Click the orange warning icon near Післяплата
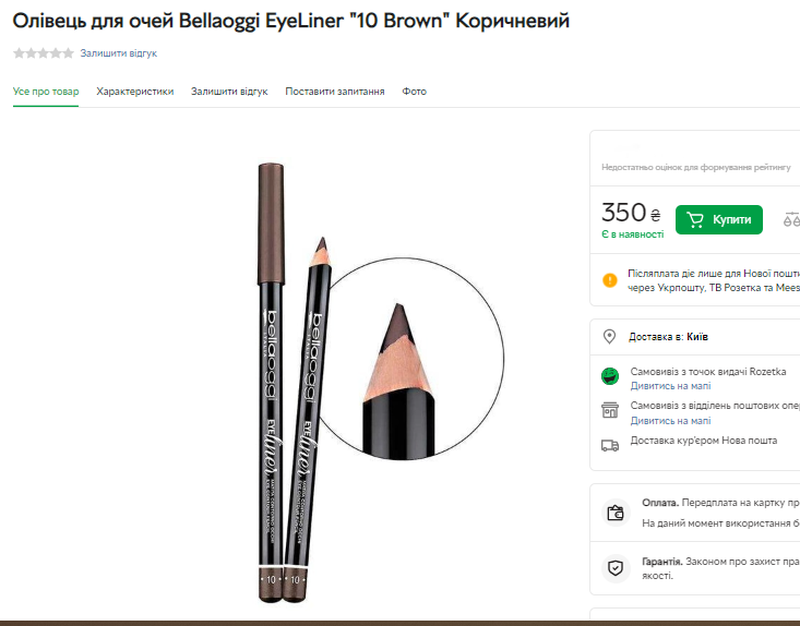 point(610,280)
